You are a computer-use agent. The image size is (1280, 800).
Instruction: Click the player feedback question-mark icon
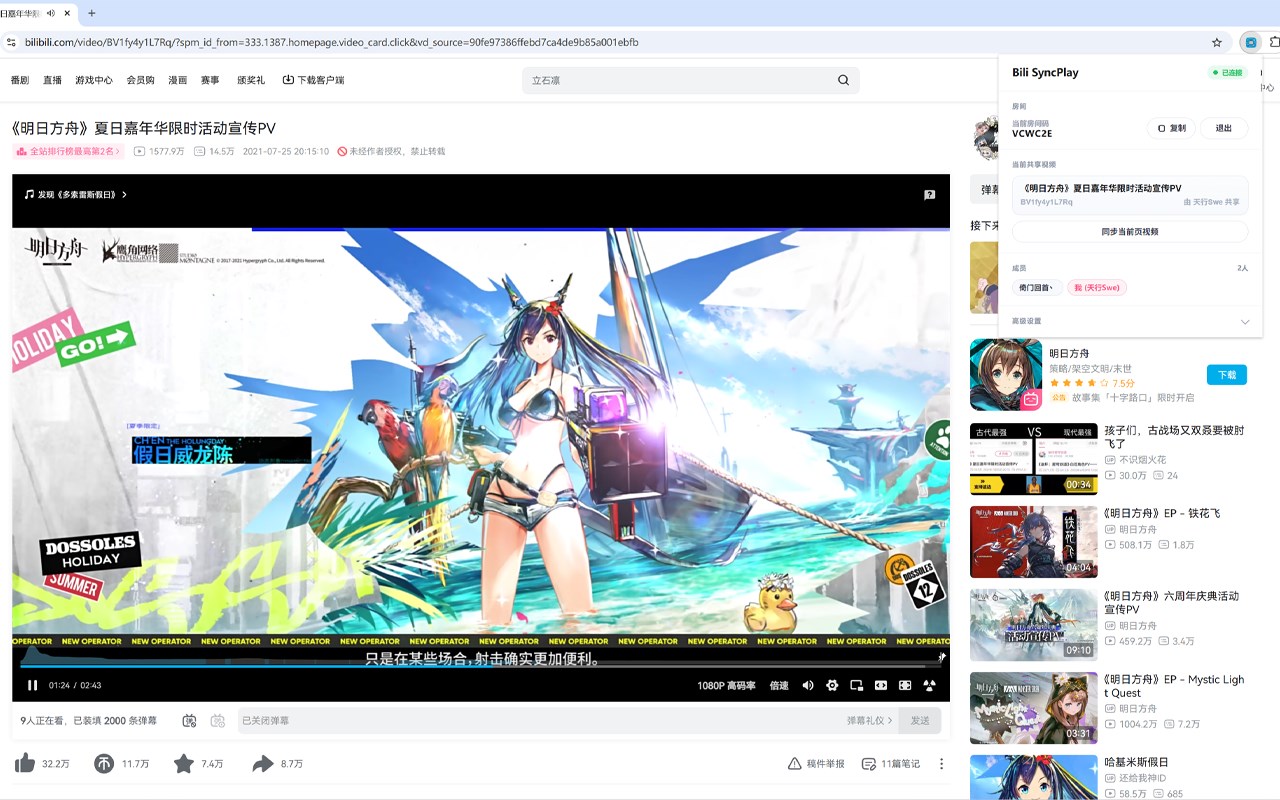coord(929,195)
